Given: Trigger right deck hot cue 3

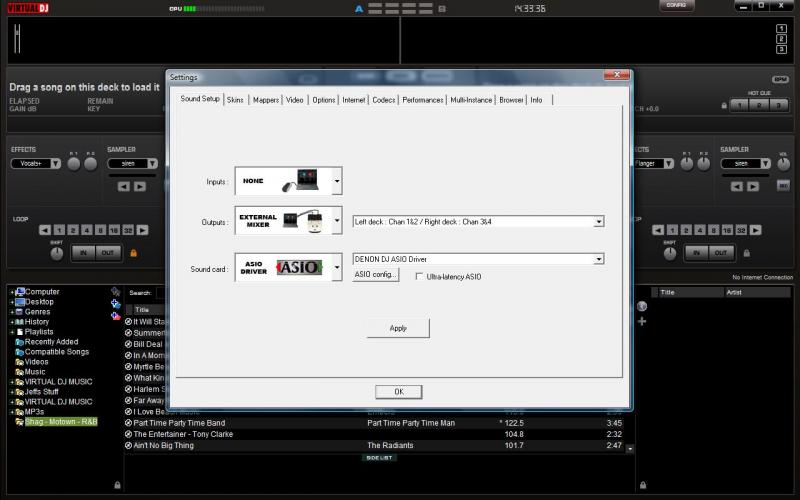Looking at the screenshot, I should (x=779, y=106).
